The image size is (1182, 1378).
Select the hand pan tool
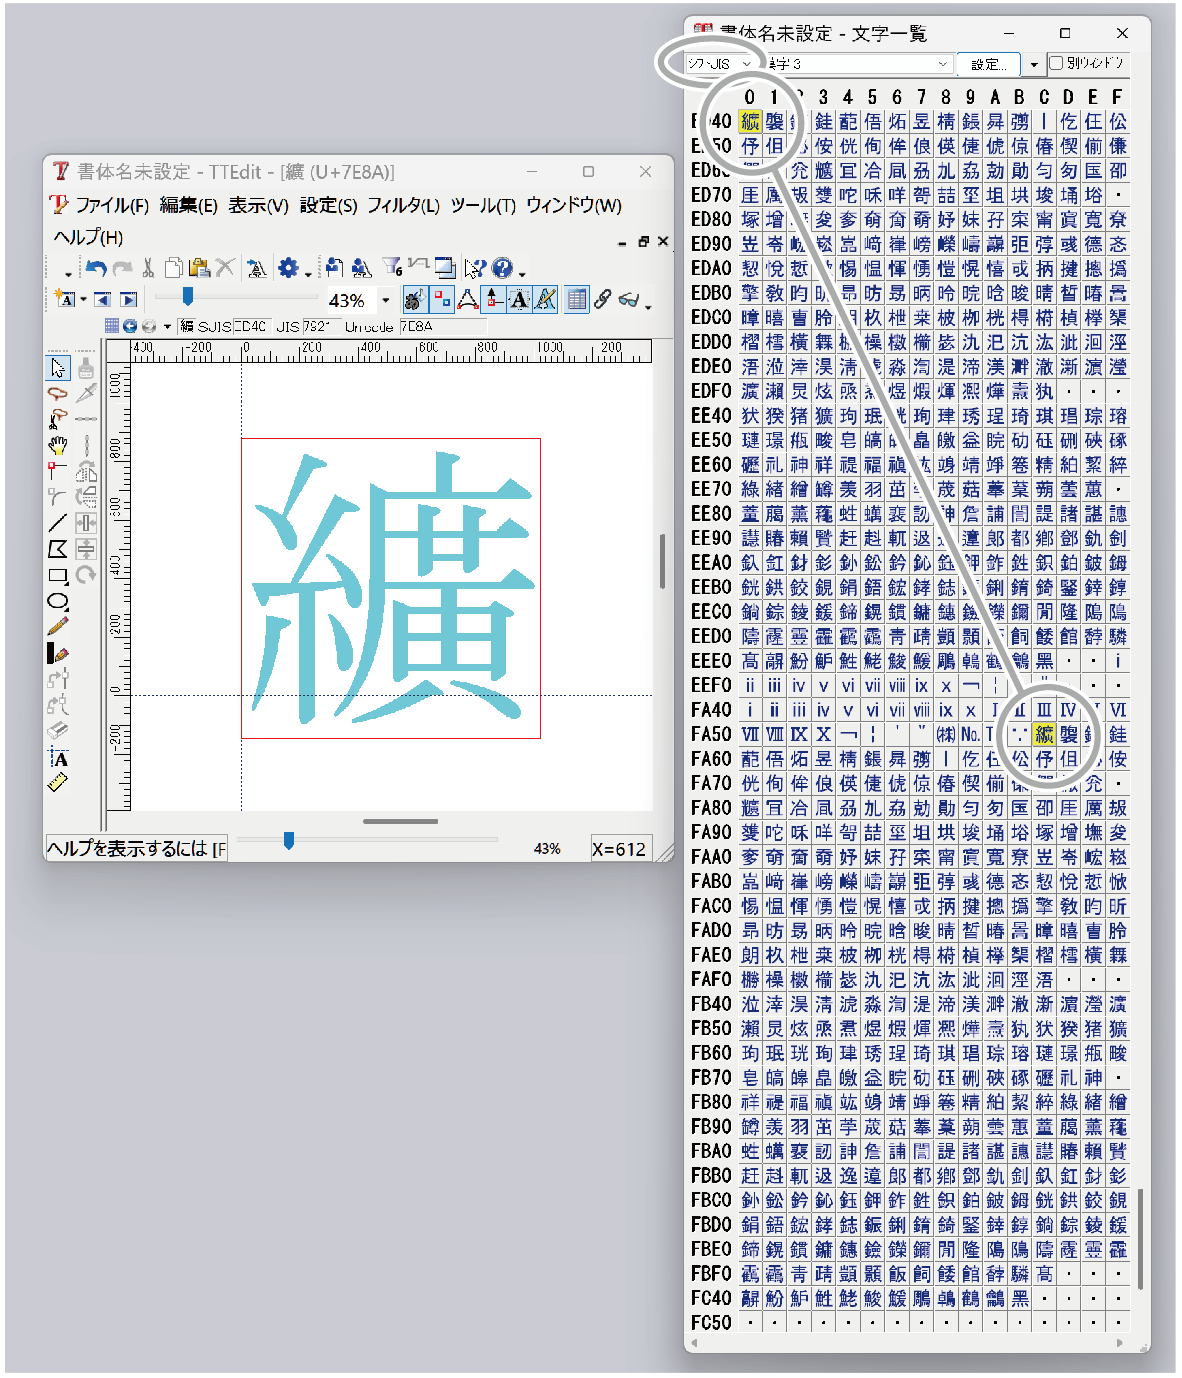[x=58, y=445]
